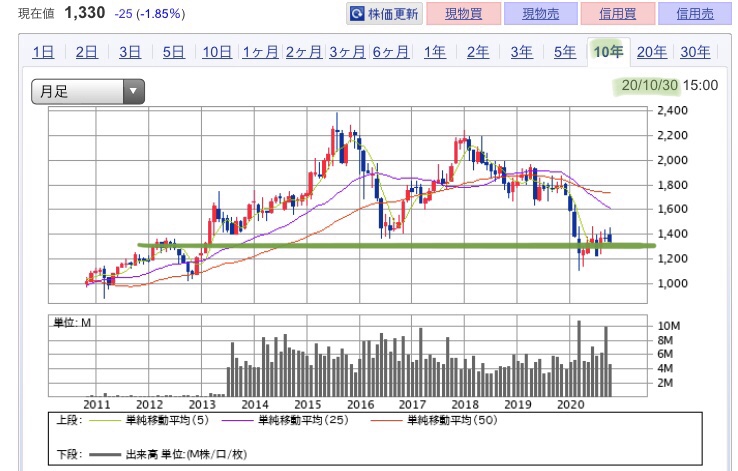Viewport: 738px width, 471px height.
Task: Click the 単純移動平均(25) legend entry
Action: [x=285, y=420]
